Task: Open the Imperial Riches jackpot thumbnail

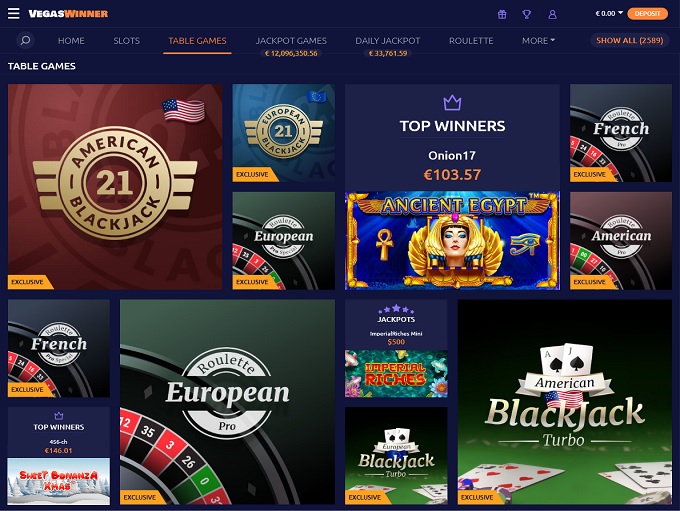Action: 396,373
